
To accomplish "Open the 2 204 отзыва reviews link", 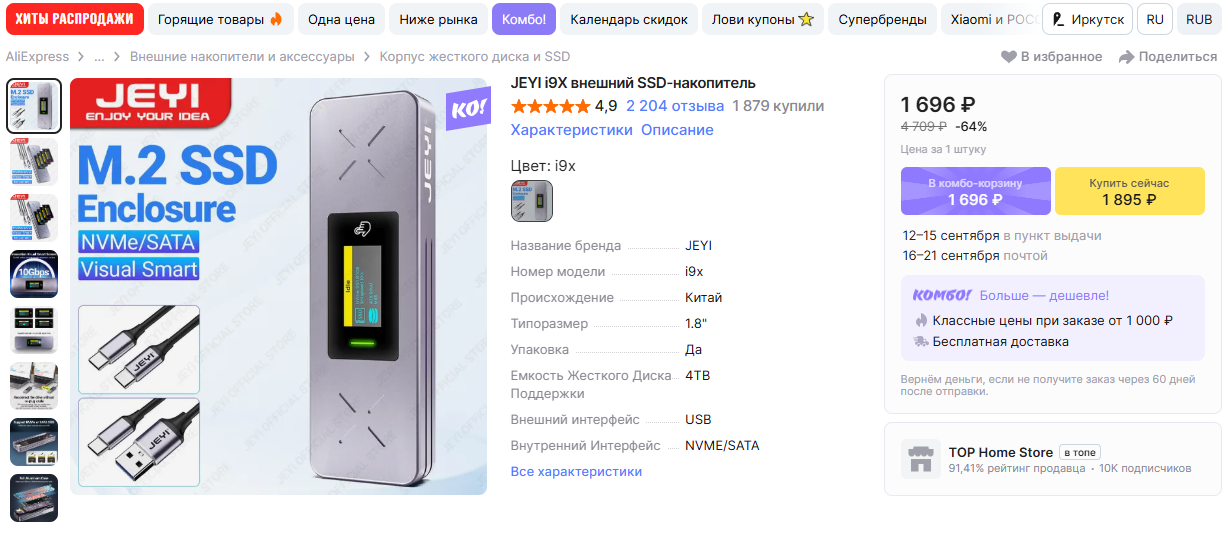I will (675, 106).
